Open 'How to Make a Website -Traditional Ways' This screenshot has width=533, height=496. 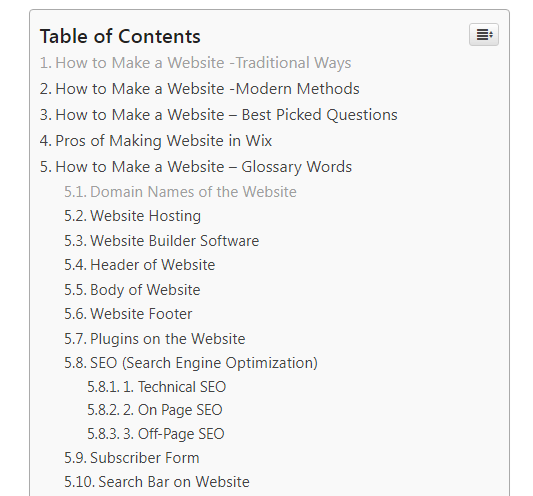(x=195, y=63)
